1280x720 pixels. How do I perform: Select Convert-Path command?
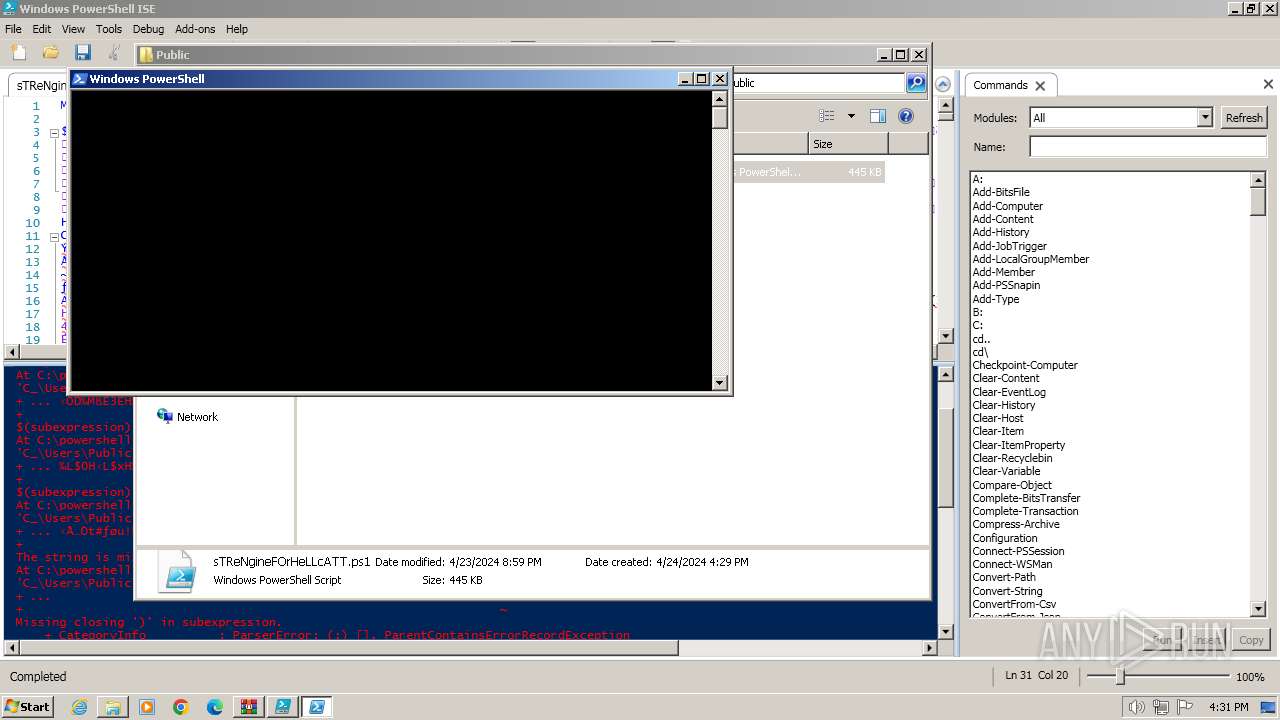point(1003,577)
